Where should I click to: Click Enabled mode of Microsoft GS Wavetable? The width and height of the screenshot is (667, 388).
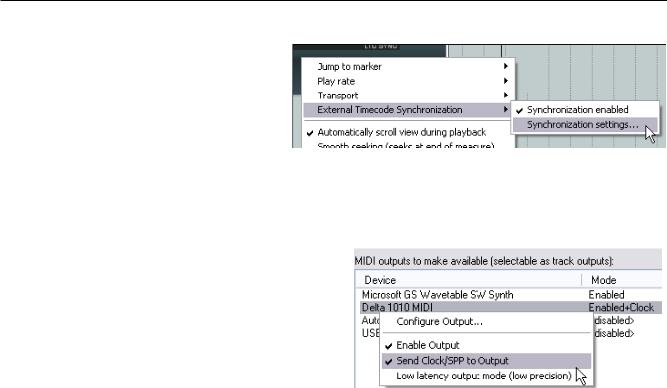(x=606, y=295)
